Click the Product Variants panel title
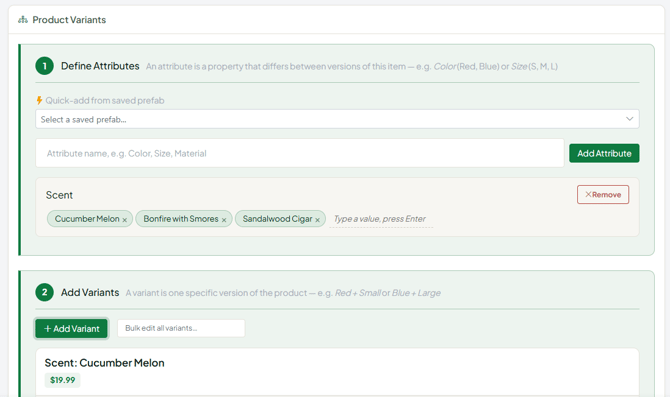The height and width of the screenshot is (397, 670). point(69,20)
